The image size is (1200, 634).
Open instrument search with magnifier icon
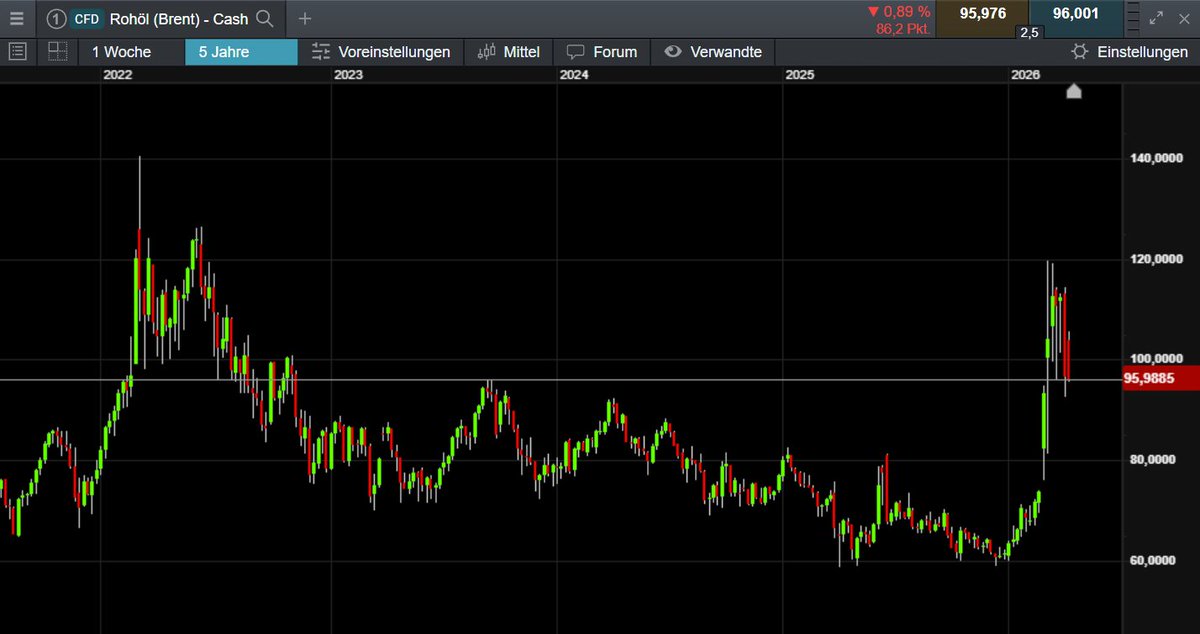[264, 18]
